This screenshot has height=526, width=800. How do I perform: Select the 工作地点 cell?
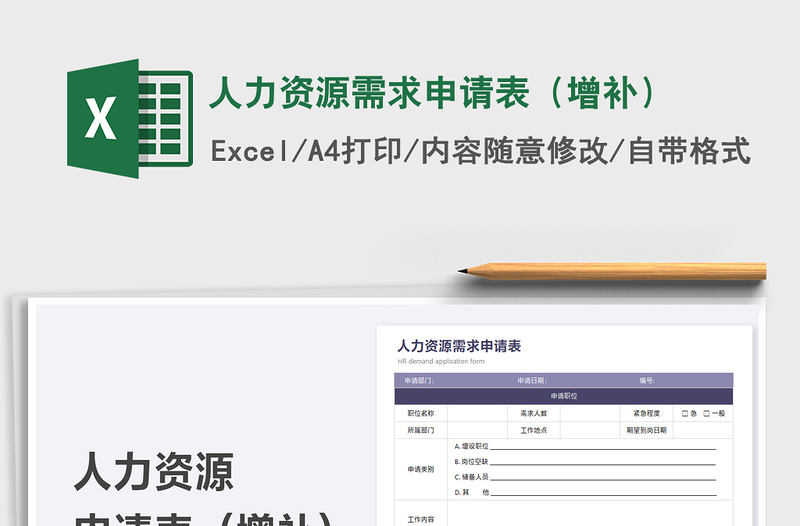pyautogui.click(x=534, y=430)
